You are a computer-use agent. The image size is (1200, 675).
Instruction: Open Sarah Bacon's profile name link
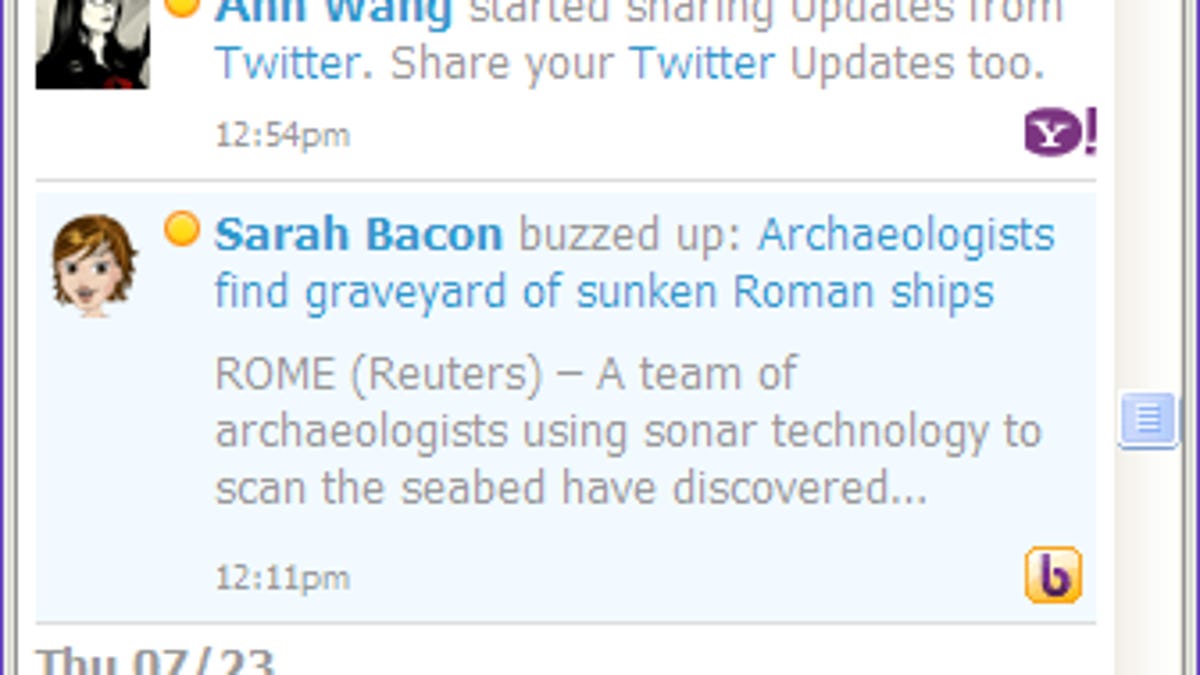358,235
